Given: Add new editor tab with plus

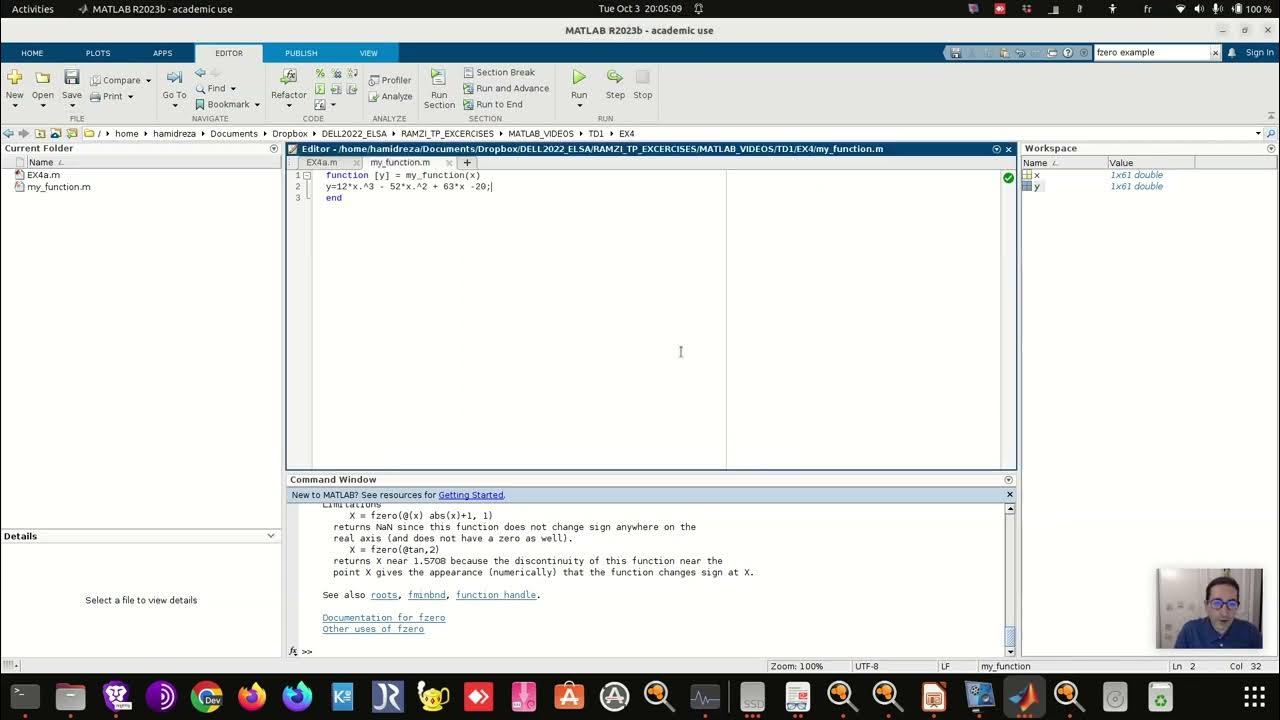Looking at the screenshot, I should coord(467,162).
